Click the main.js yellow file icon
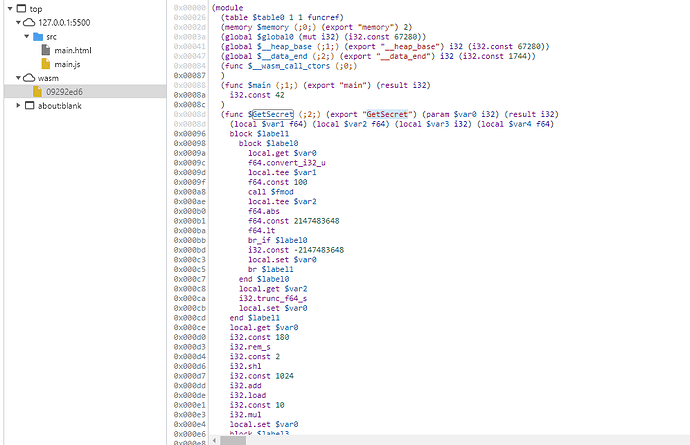Viewport: 690px width, 445px height. tap(46, 64)
